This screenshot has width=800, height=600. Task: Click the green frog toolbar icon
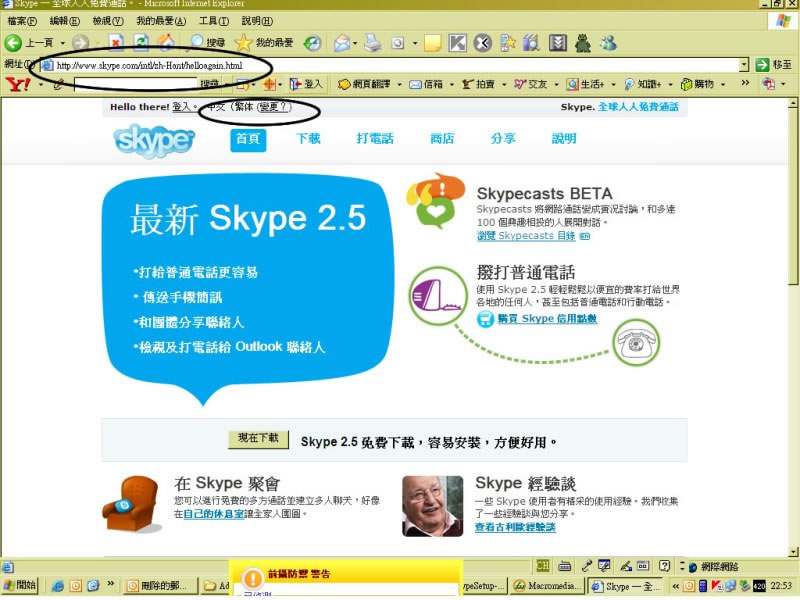click(x=583, y=43)
